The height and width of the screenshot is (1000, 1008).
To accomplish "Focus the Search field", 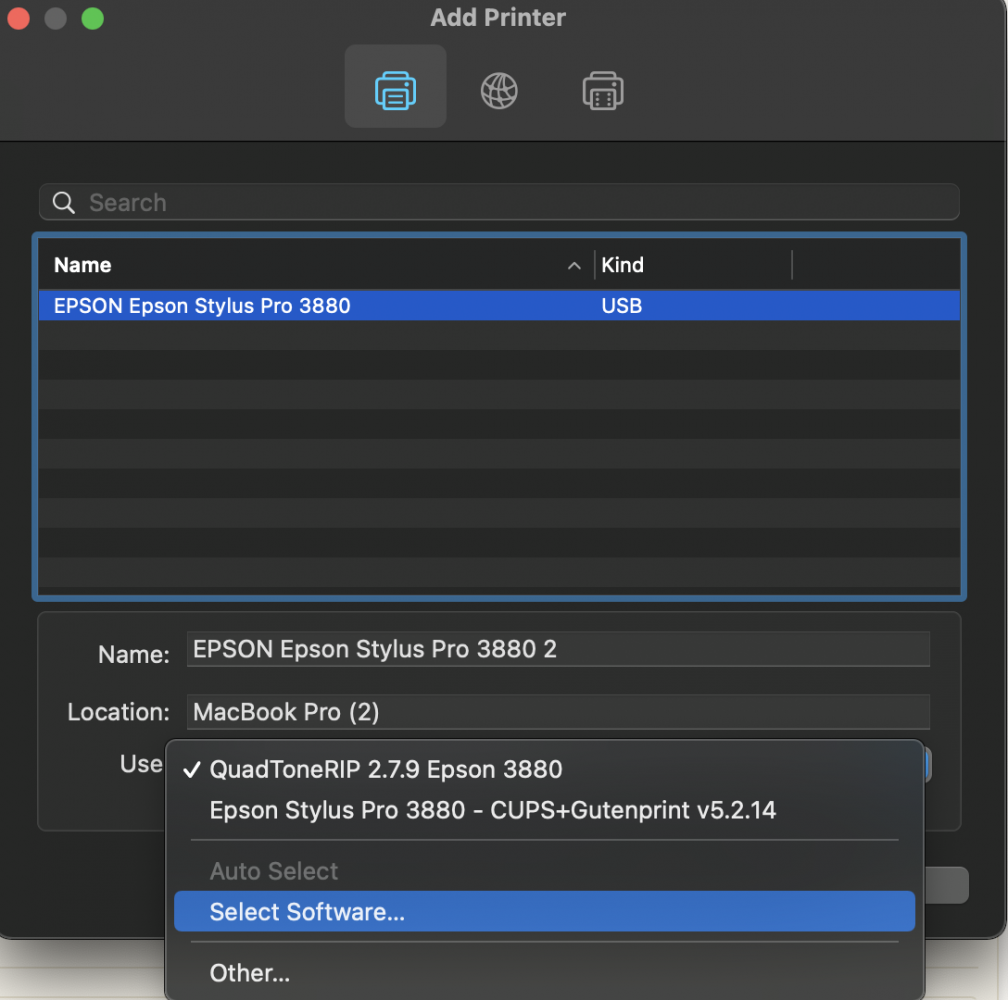I will point(499,202).
